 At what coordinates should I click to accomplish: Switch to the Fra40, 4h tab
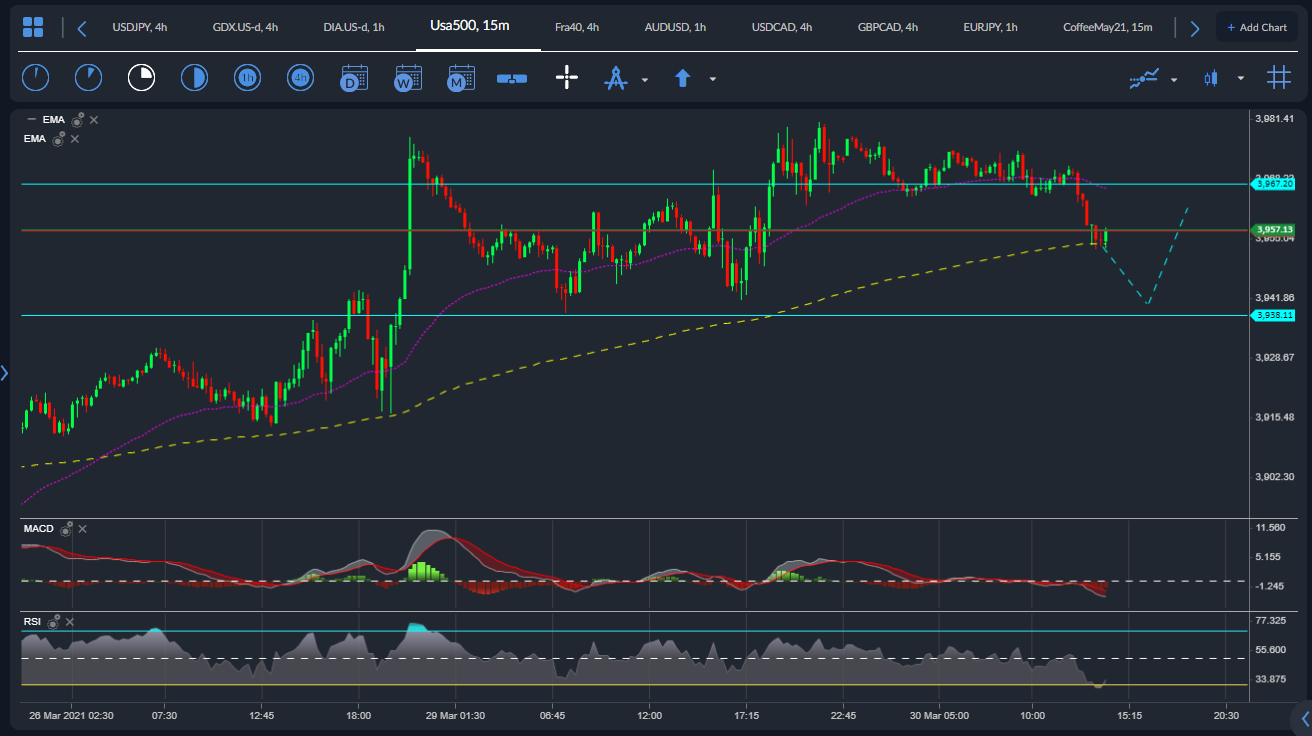(x=577, y=27)
